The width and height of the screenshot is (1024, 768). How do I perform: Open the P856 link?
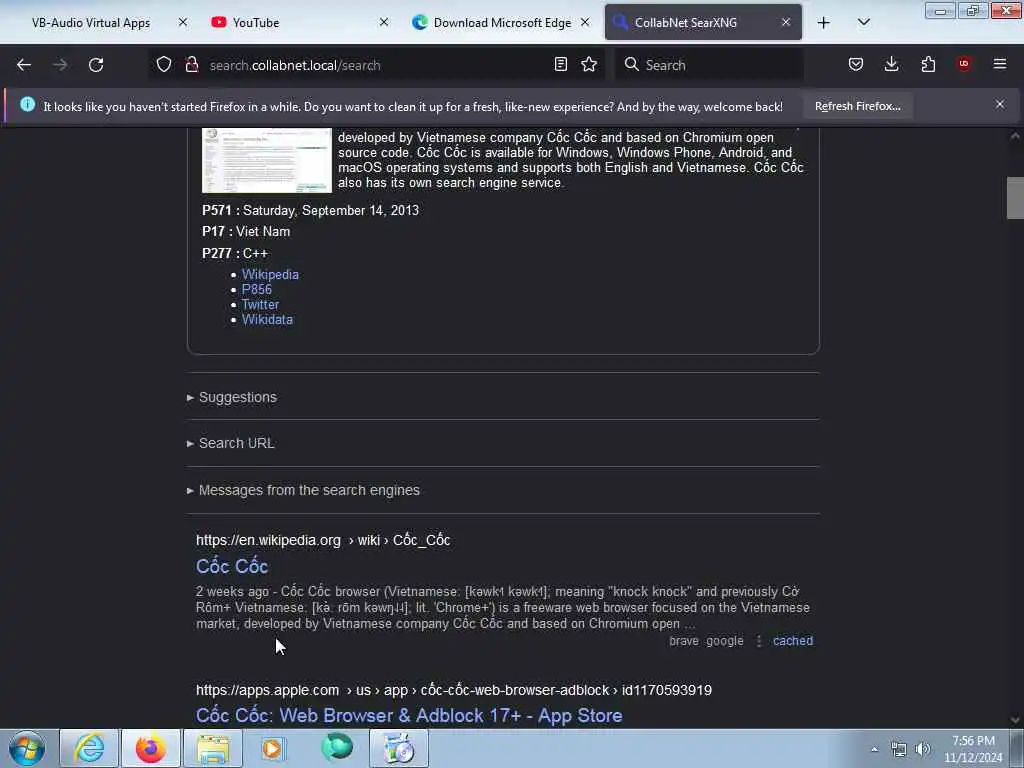(257, 289)
